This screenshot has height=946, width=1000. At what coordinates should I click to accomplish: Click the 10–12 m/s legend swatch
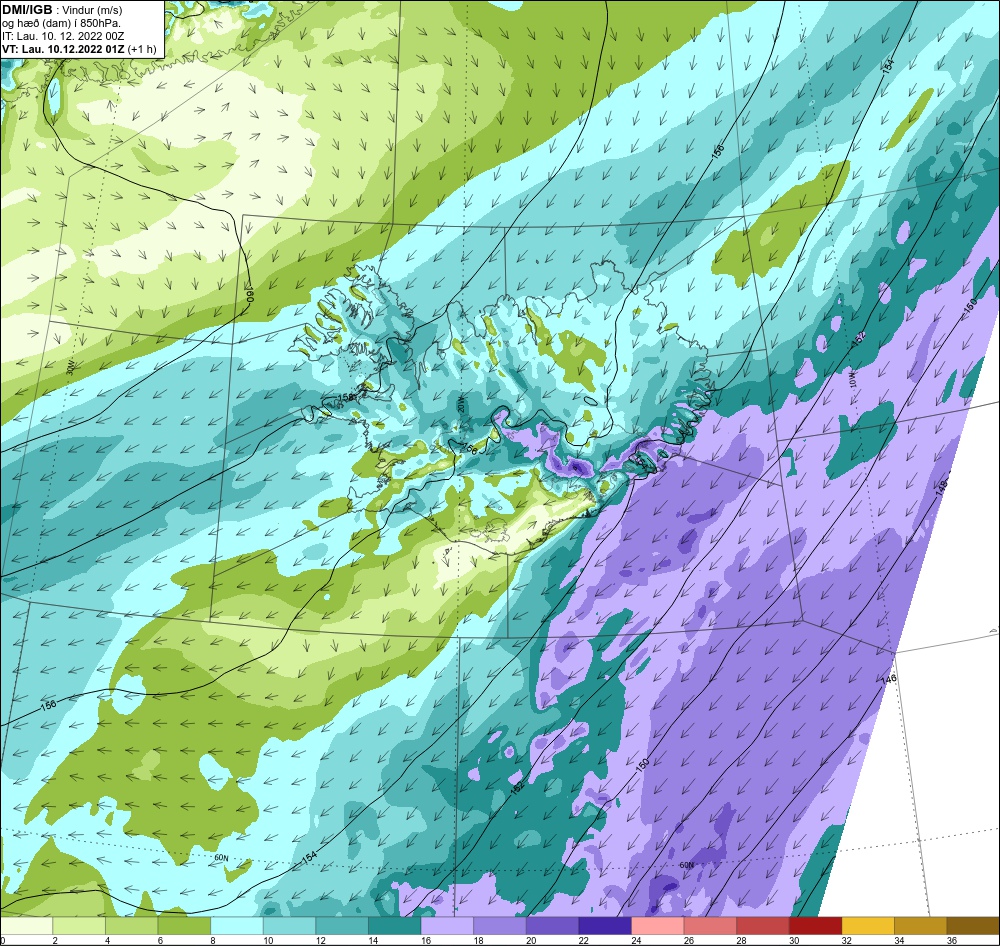pyautogui.click(x=290, y=925)
